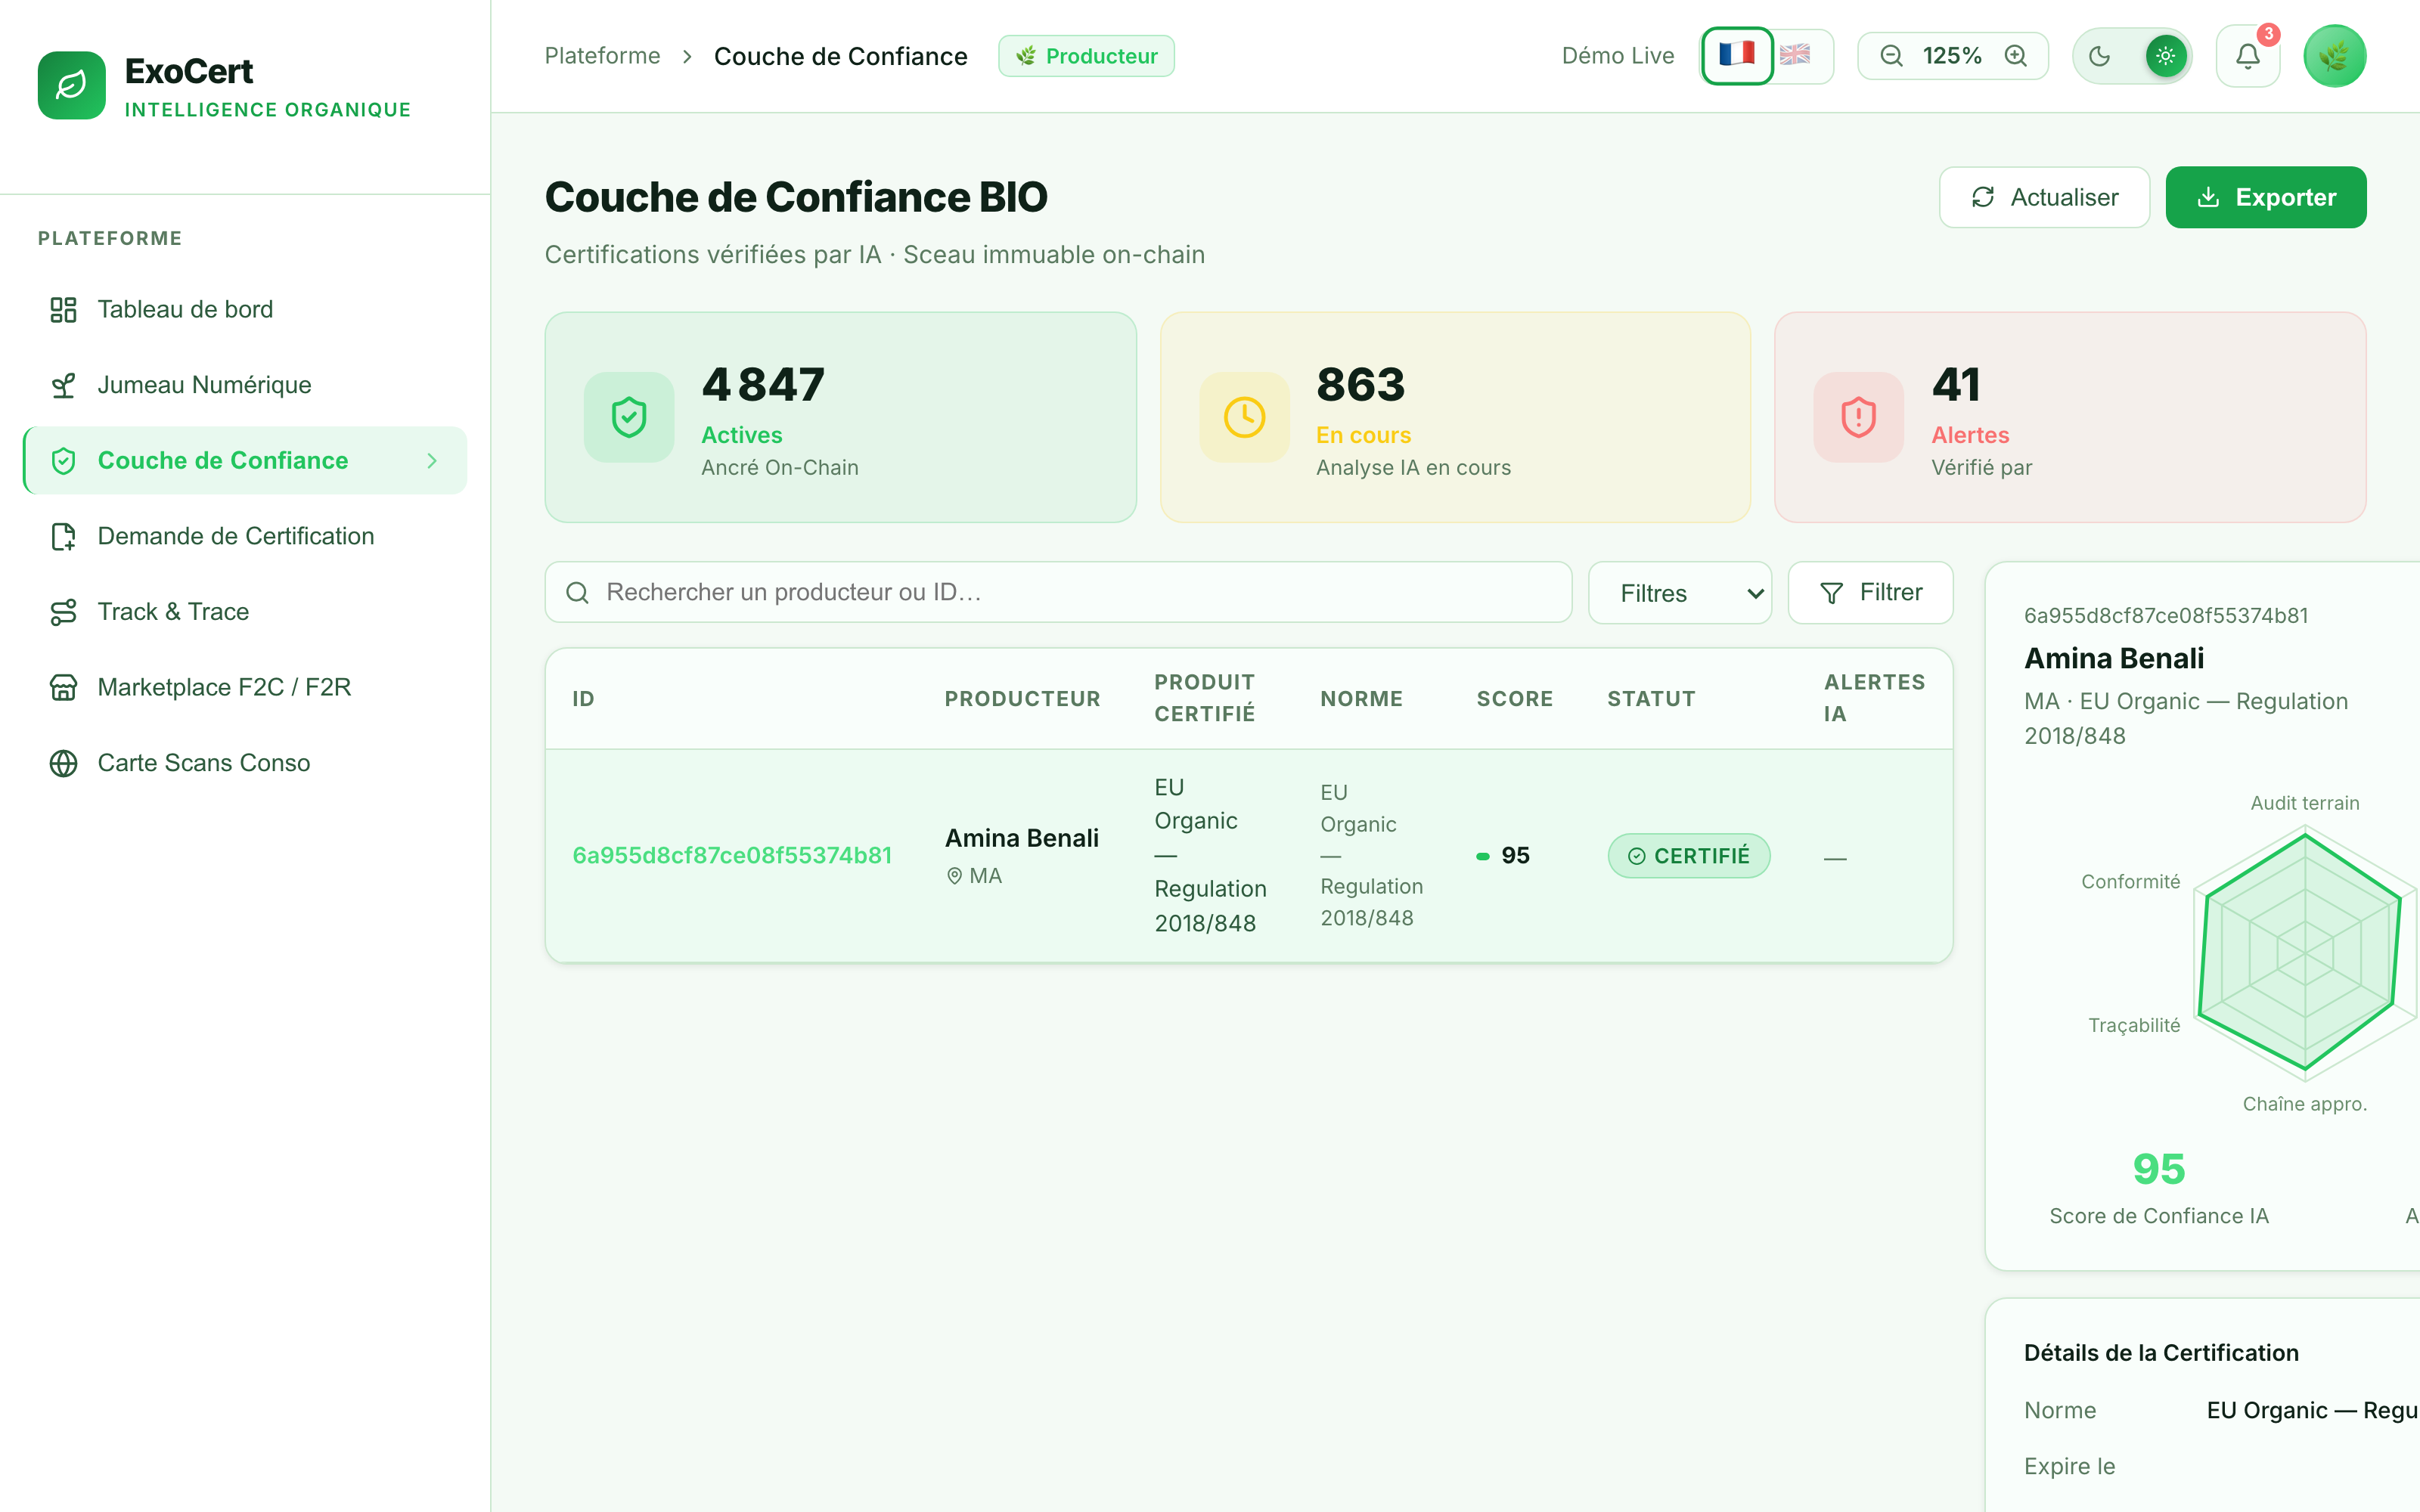Screen dimensions: 2420x1512
Task: Open Jumeau Numérique page
Action: click(x=245, y=385)
